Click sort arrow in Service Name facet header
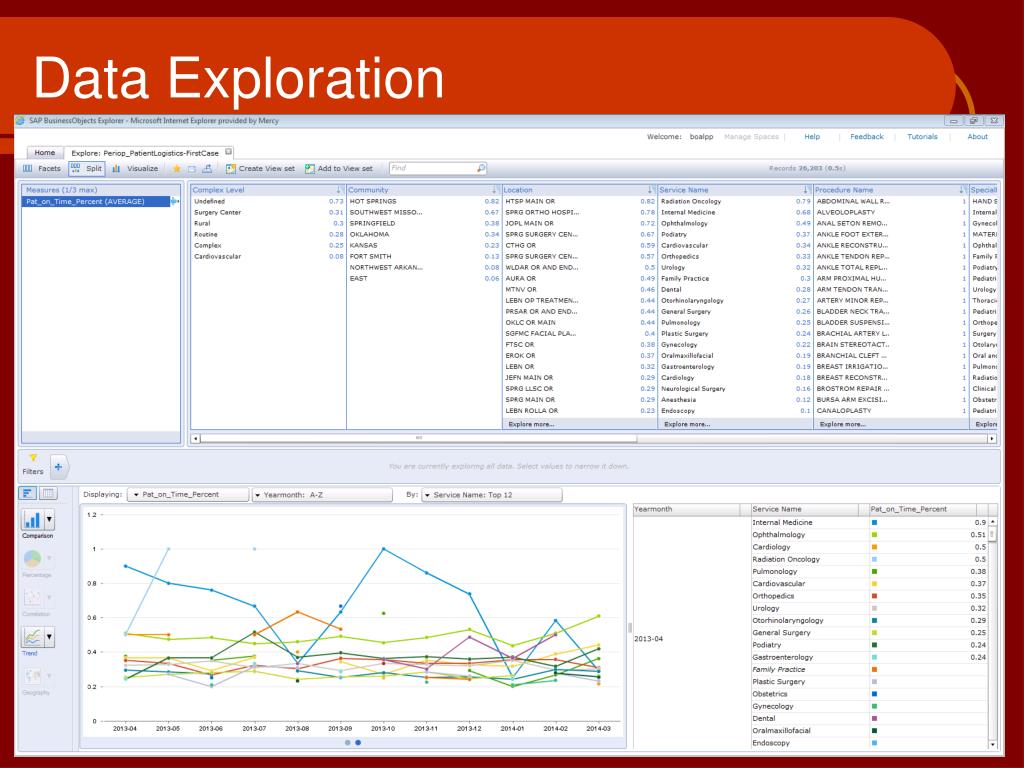Image resolution: width=1024 pixels, height=768 pixels. pyautogui.click(x=806, y=190)
